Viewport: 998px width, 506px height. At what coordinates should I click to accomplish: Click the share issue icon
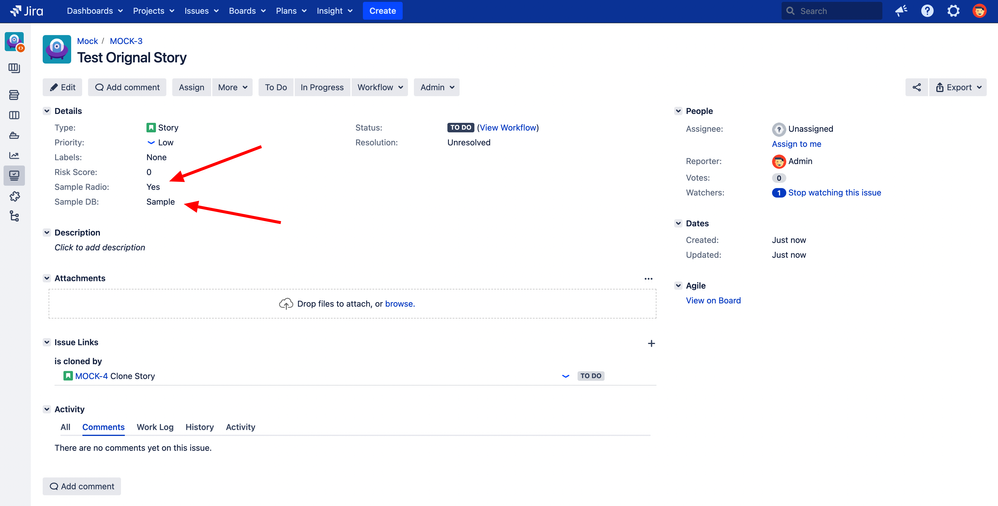coord(916,87)
